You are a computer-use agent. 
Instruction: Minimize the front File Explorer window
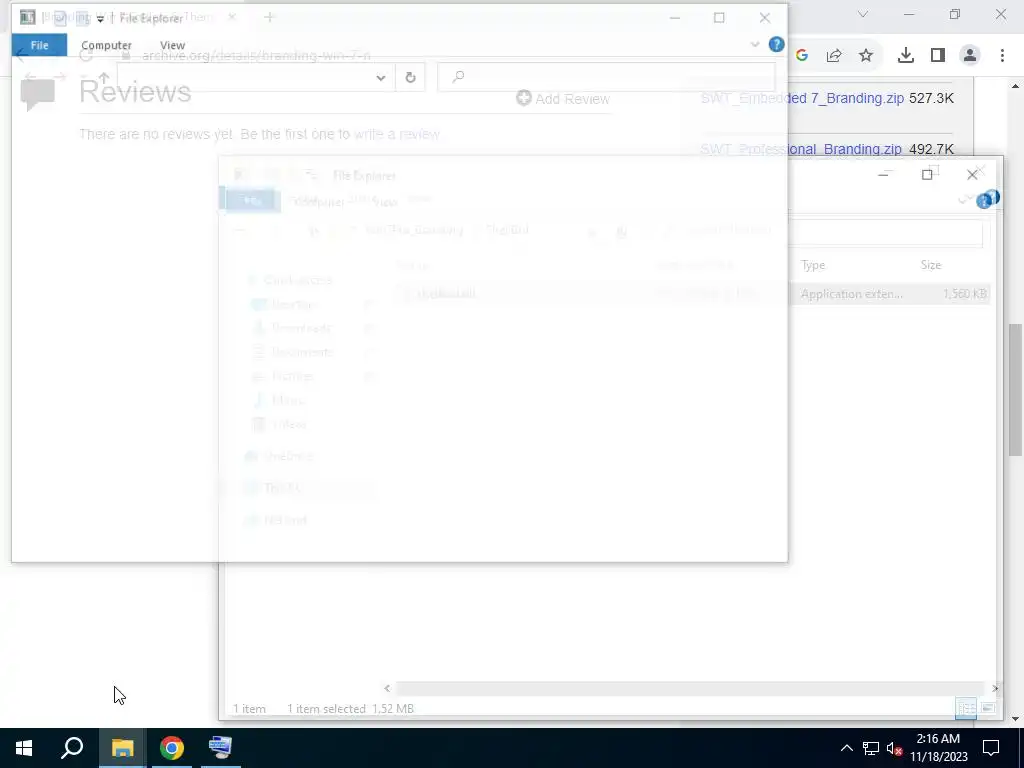[x=675, y=18]
